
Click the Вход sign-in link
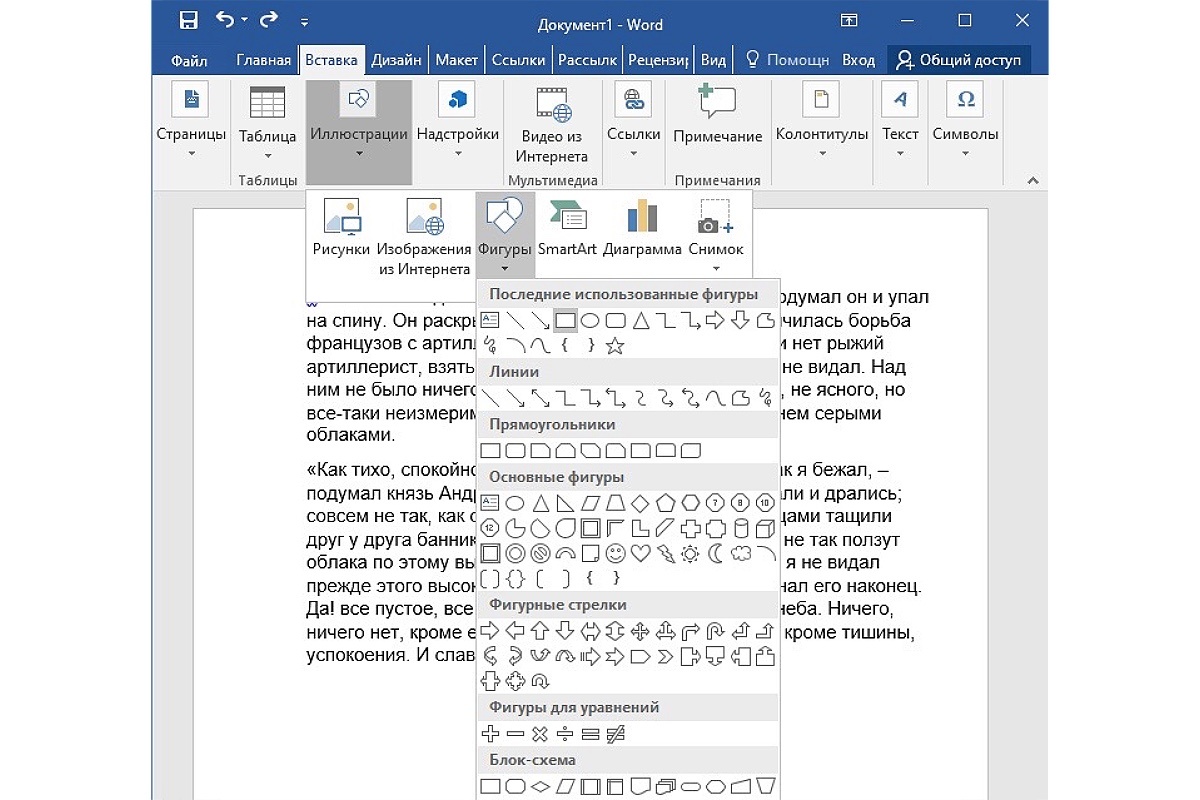pos(858,60)
